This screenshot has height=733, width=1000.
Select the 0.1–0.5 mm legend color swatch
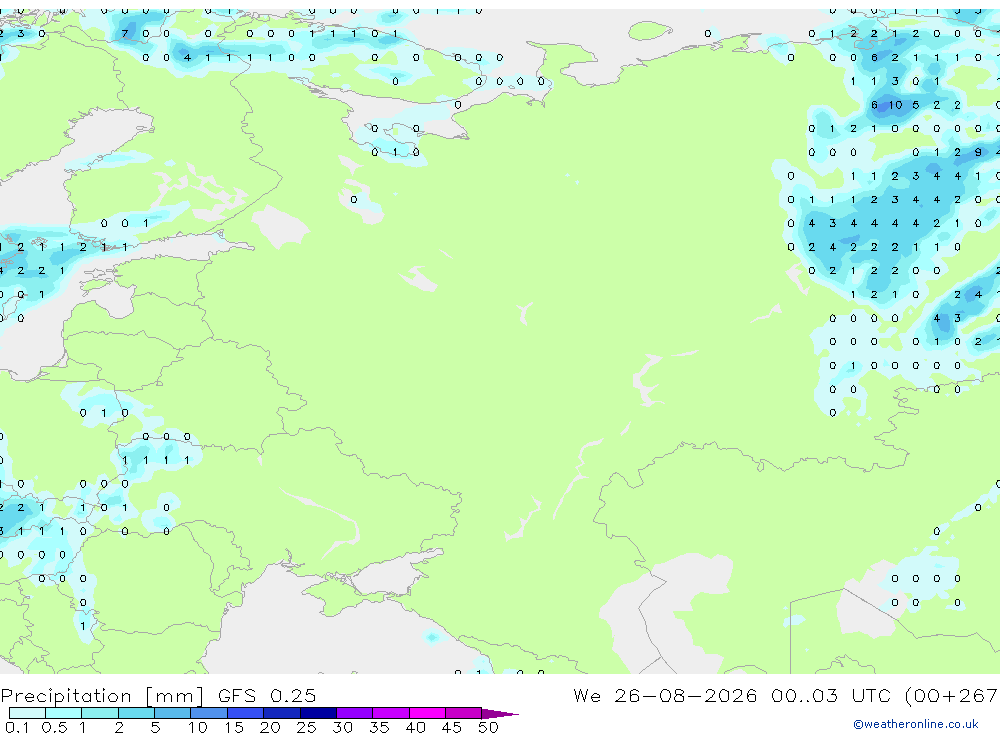(27, 713)
